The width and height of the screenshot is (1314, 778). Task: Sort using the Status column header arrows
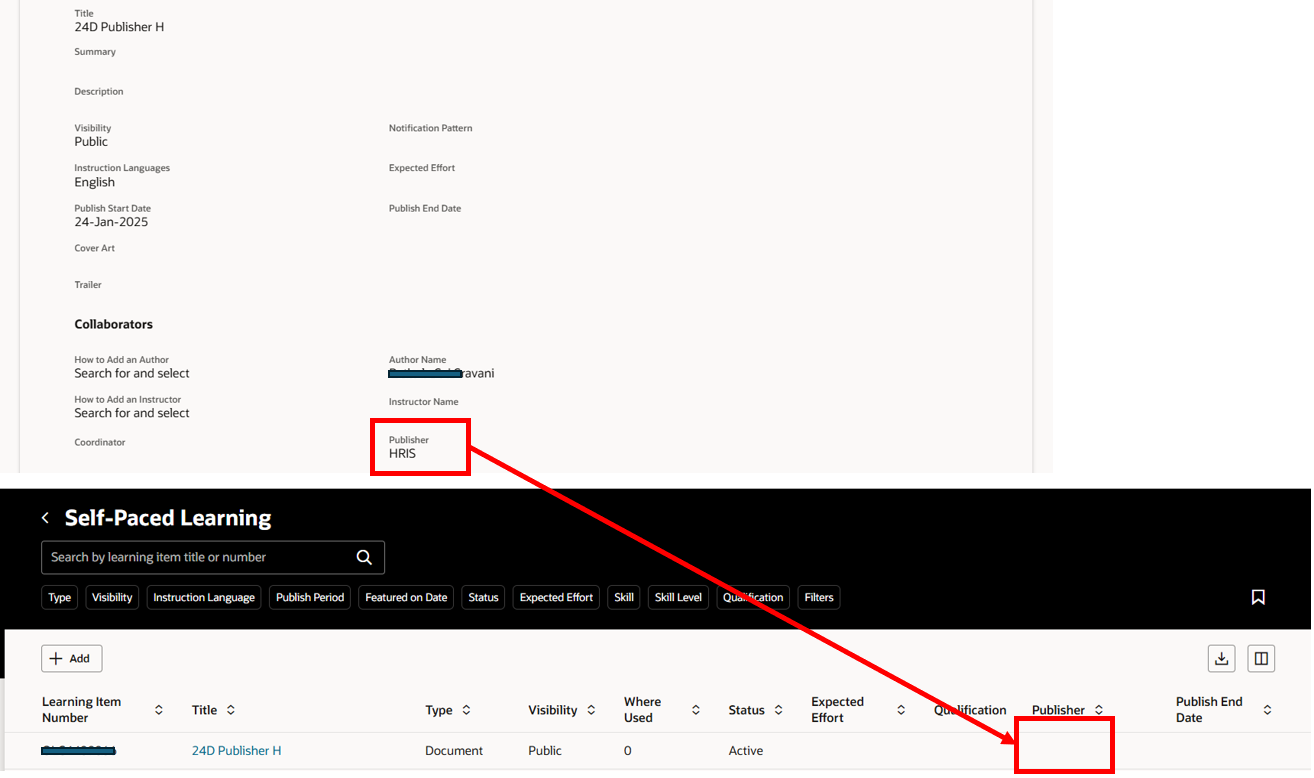[x=778, y=710]
